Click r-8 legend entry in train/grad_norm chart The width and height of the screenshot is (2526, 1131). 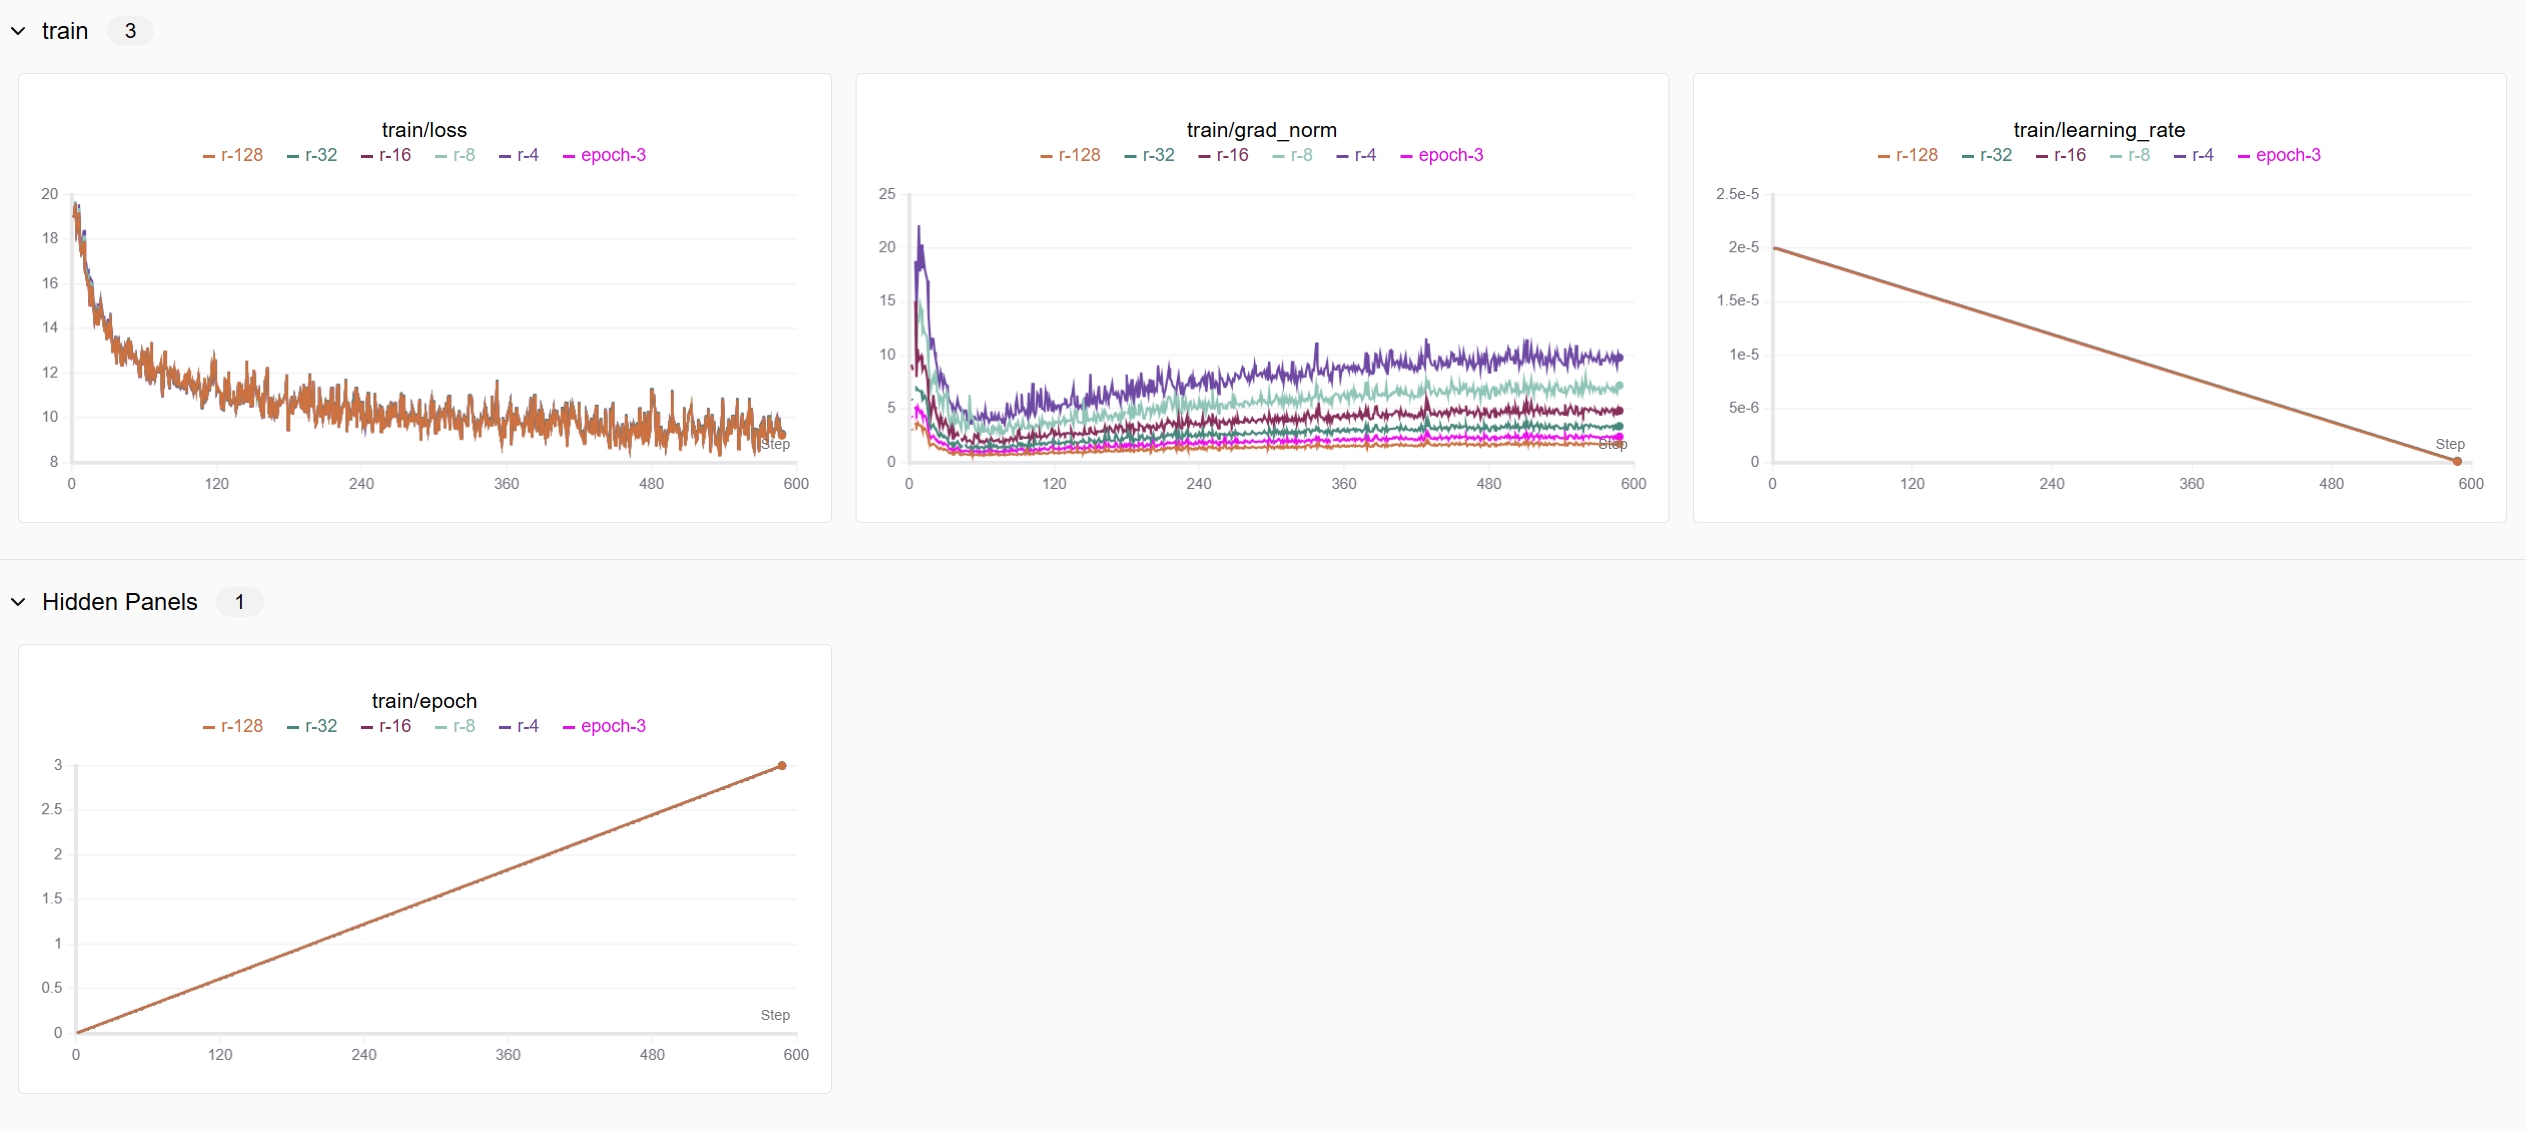pyautogui.click(x=1300, y=155)
